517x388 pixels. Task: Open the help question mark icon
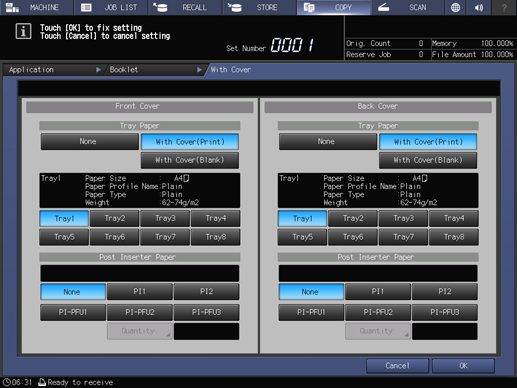pyautogui.click(x=504, y=7)
